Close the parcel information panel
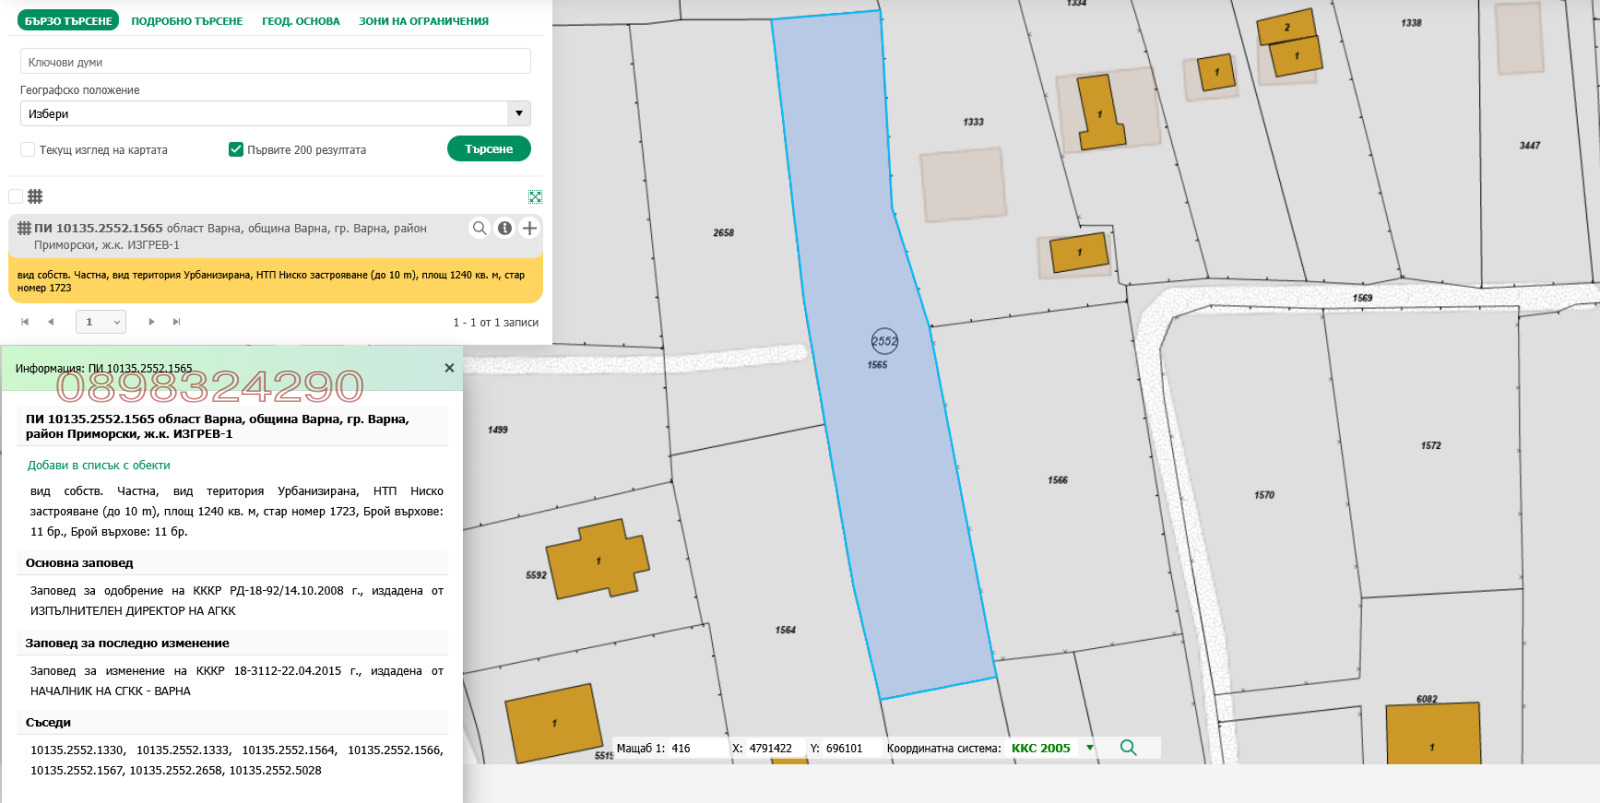1600x803 pixels. coord(449,368)
